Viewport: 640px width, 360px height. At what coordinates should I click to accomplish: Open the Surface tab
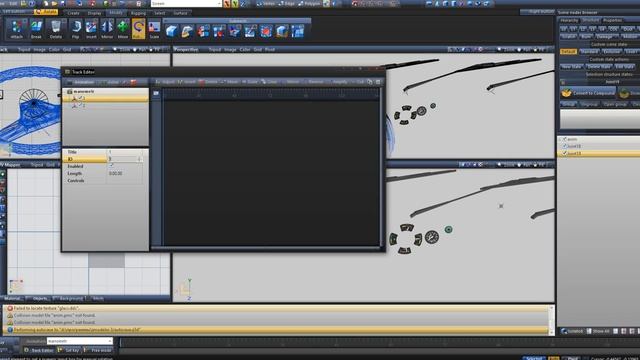point(180,13)
